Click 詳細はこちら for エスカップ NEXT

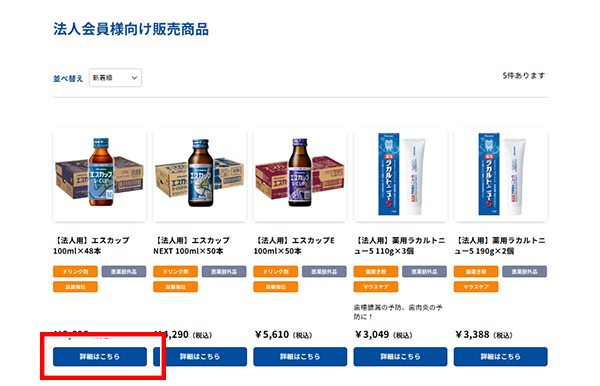[x=200, y=357]
